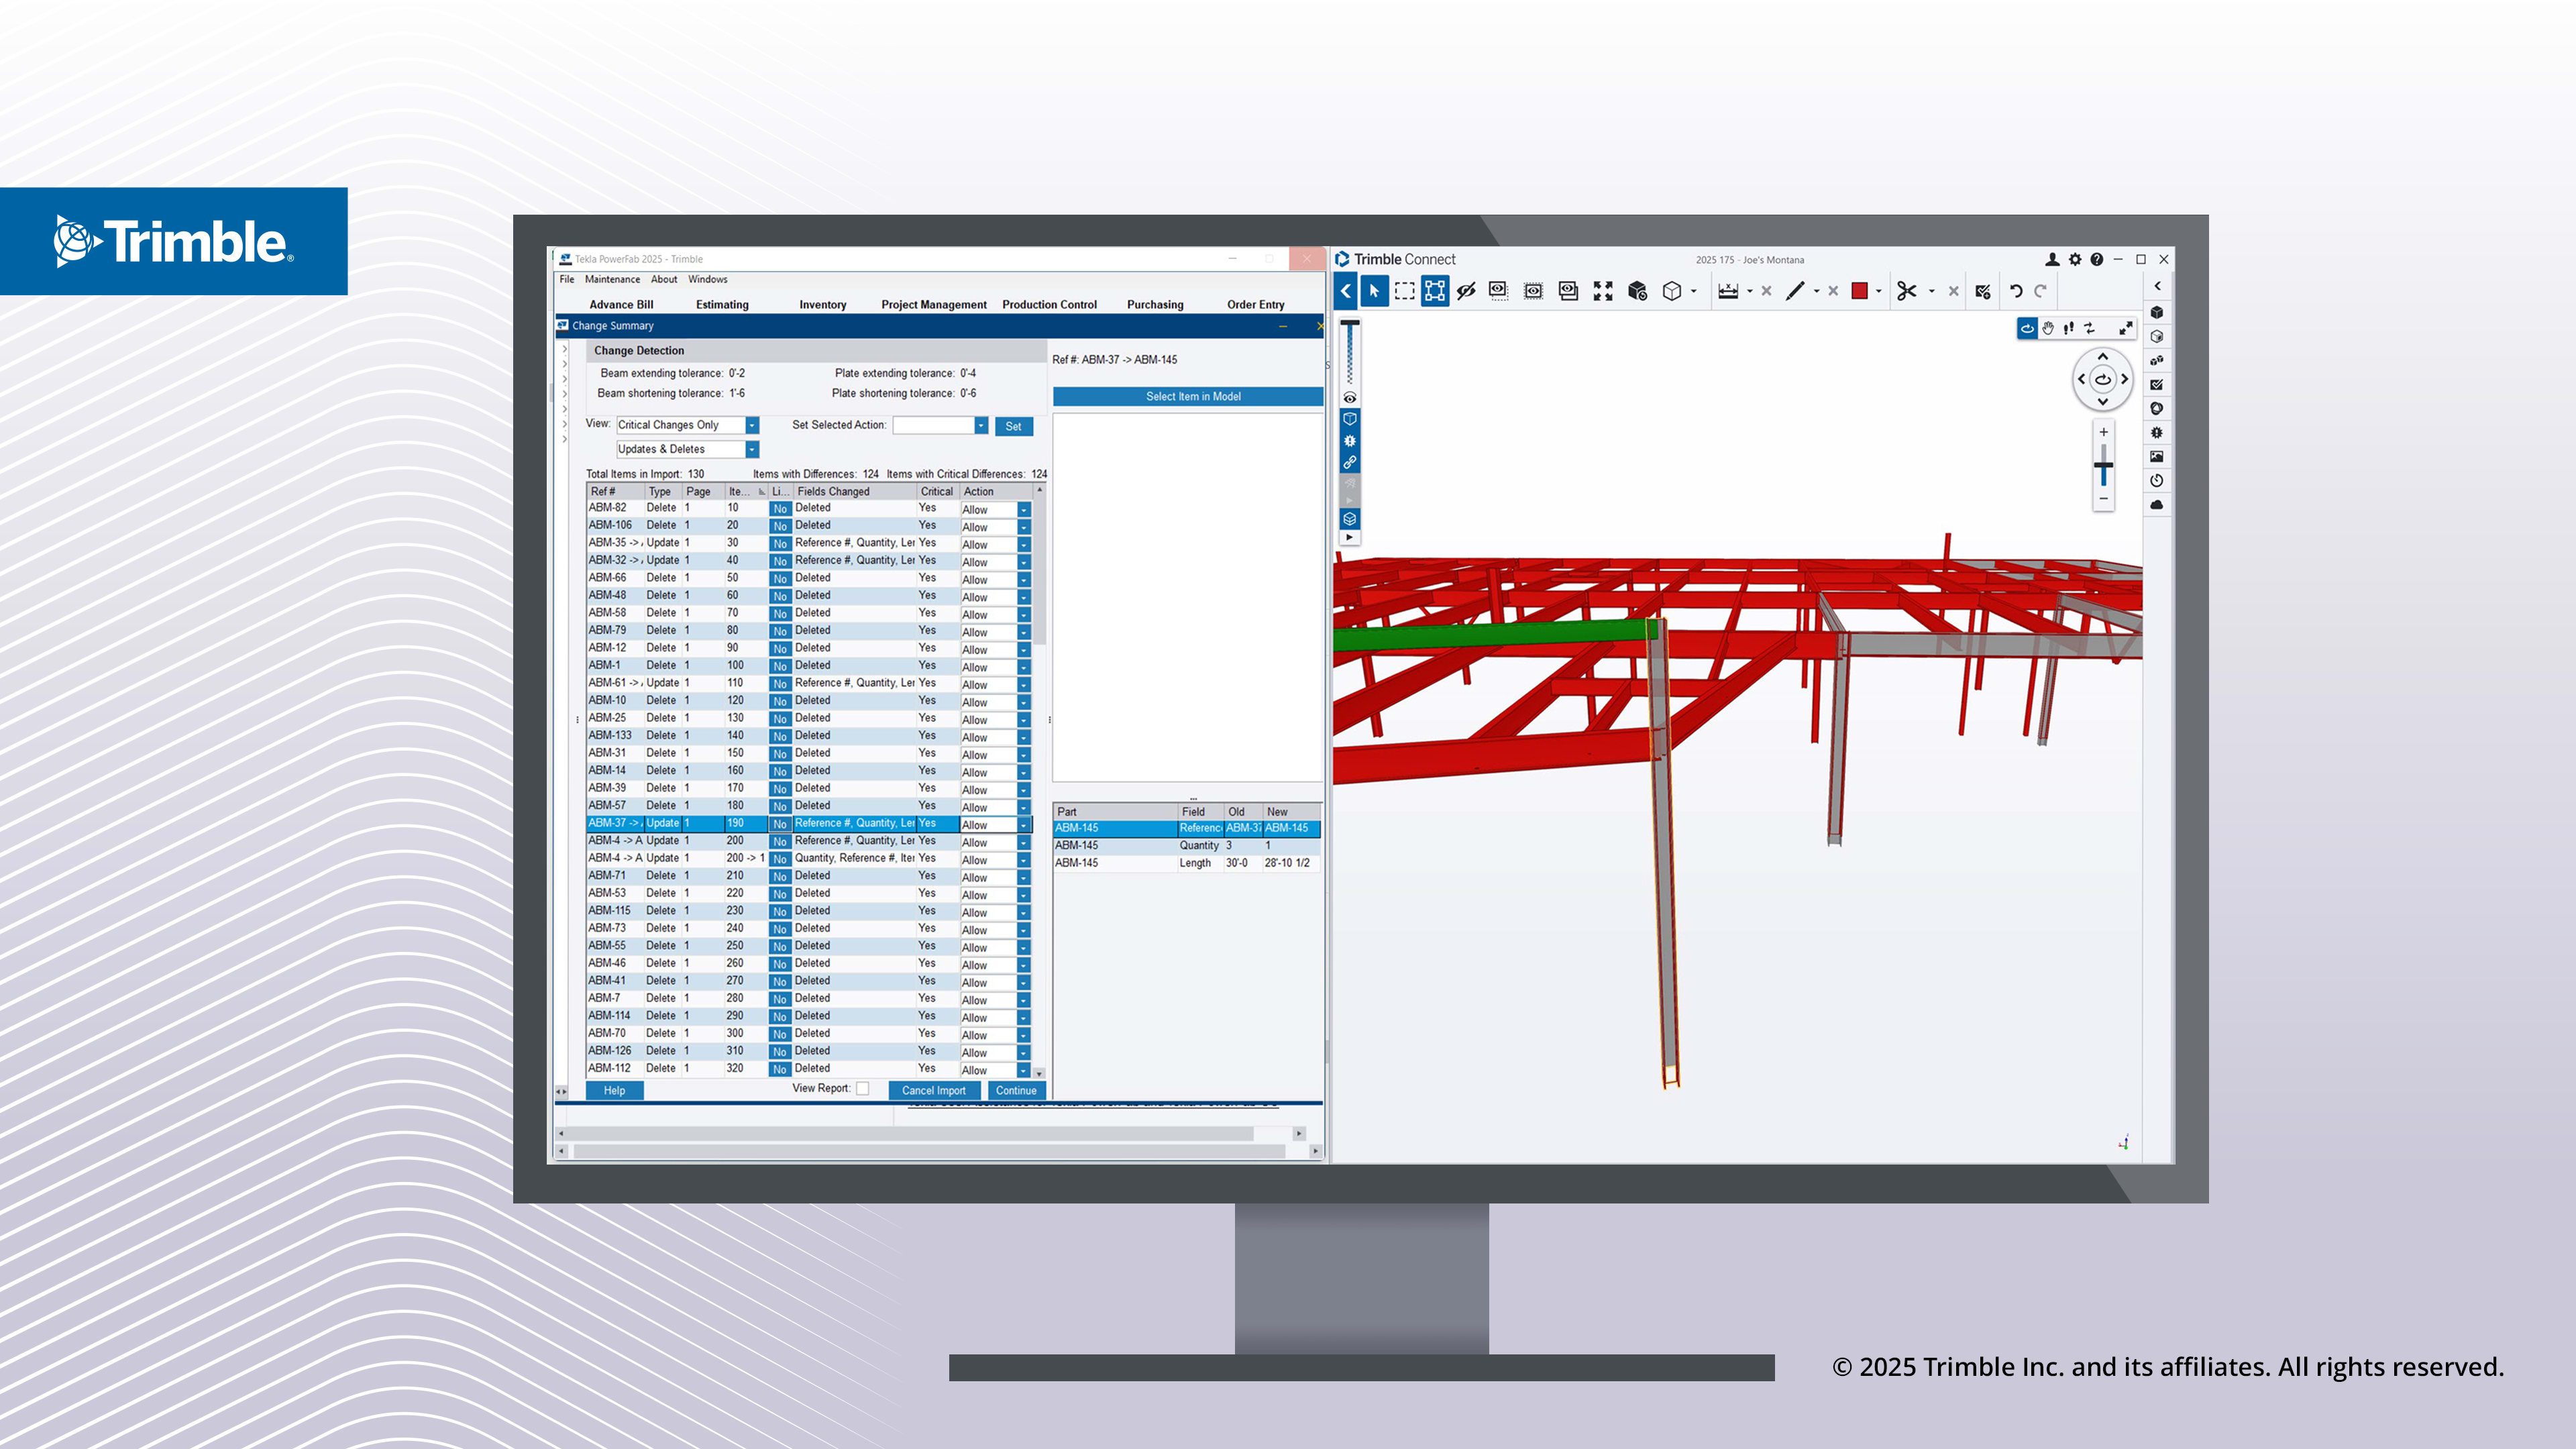The height and width of the screenshot is (1449, 2576).
Task: Open the cloud sync panel in right sidebar
Action: pos(2157,504)
